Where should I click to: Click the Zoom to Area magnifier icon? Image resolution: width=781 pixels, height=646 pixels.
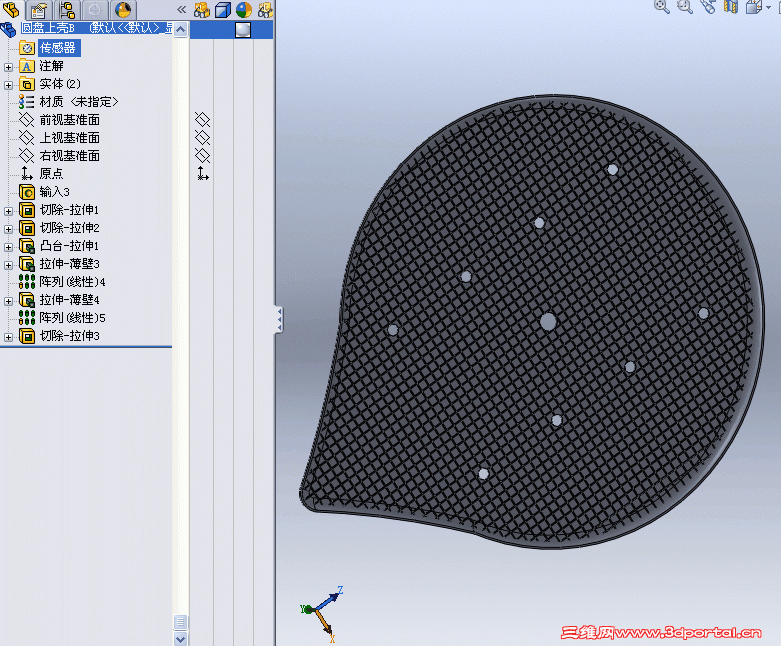[x=685, y=6]
